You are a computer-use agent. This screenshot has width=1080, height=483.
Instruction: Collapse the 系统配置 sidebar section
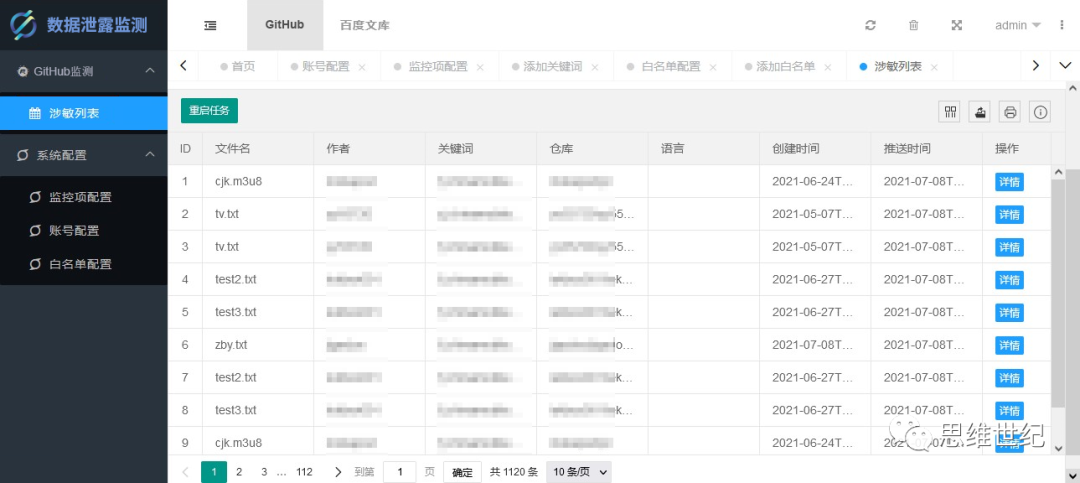(x=150, y=155)
